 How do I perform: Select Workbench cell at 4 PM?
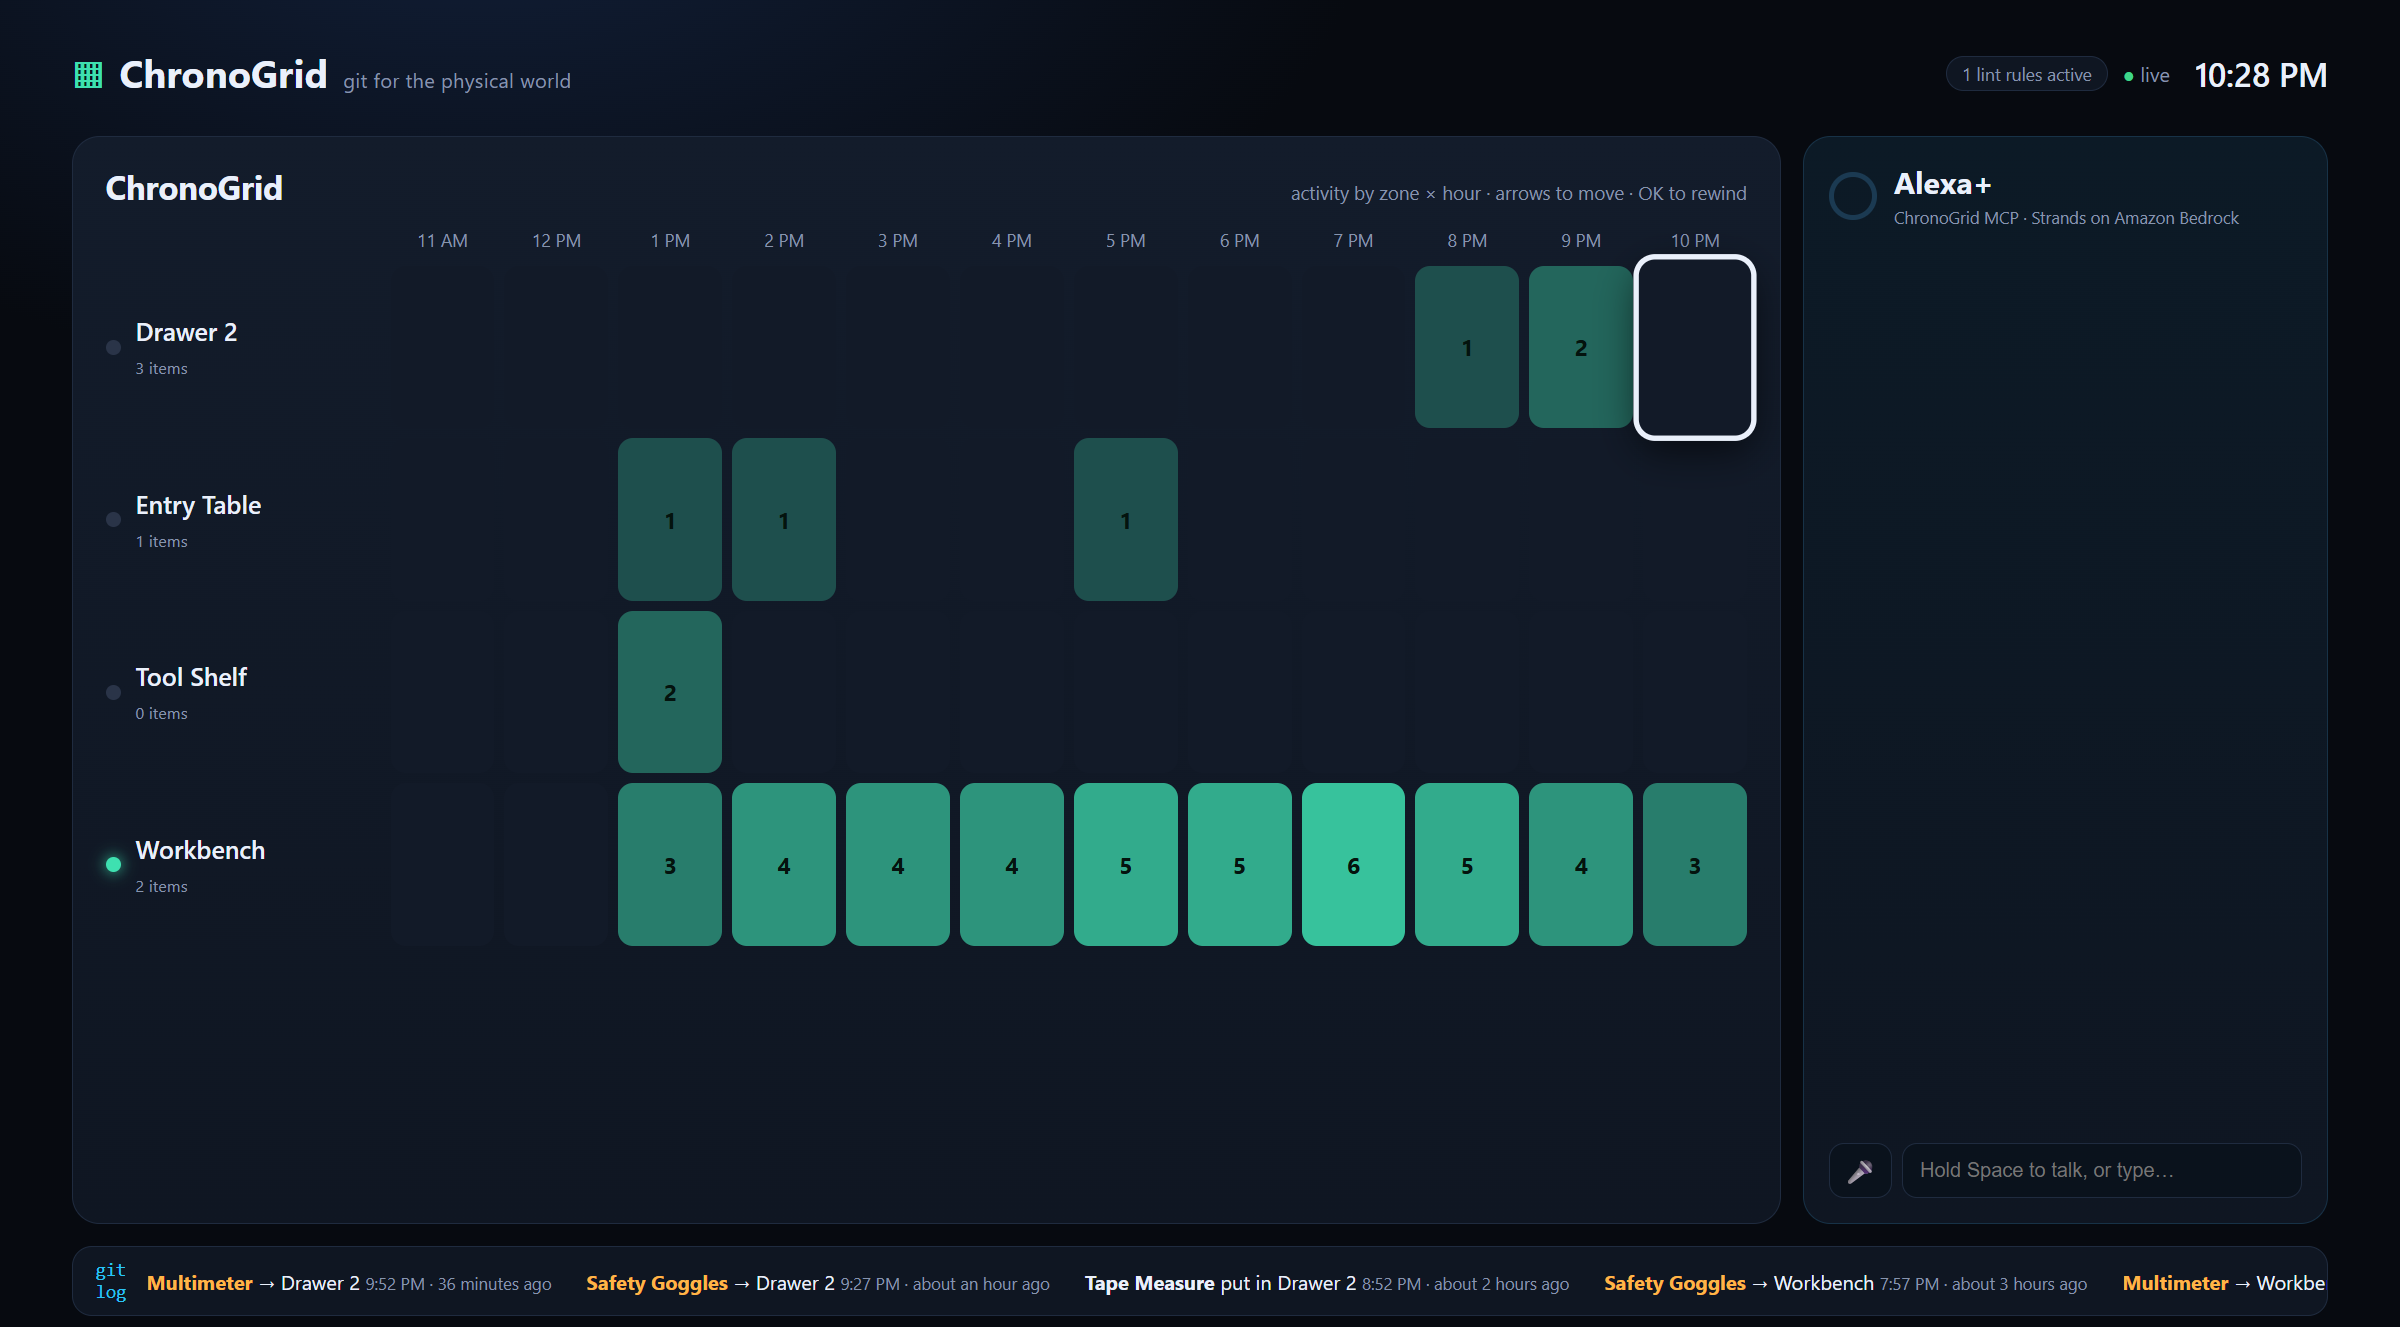coord(1012,864)
